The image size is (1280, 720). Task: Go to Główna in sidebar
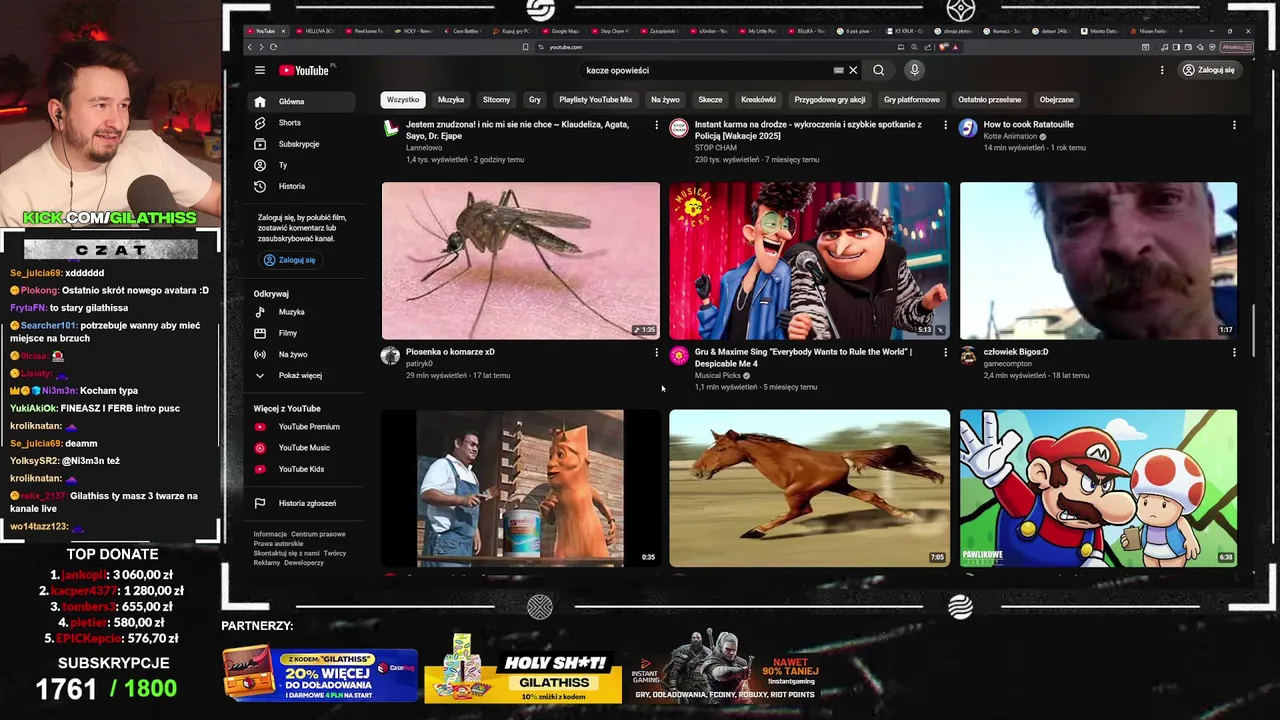301,101
